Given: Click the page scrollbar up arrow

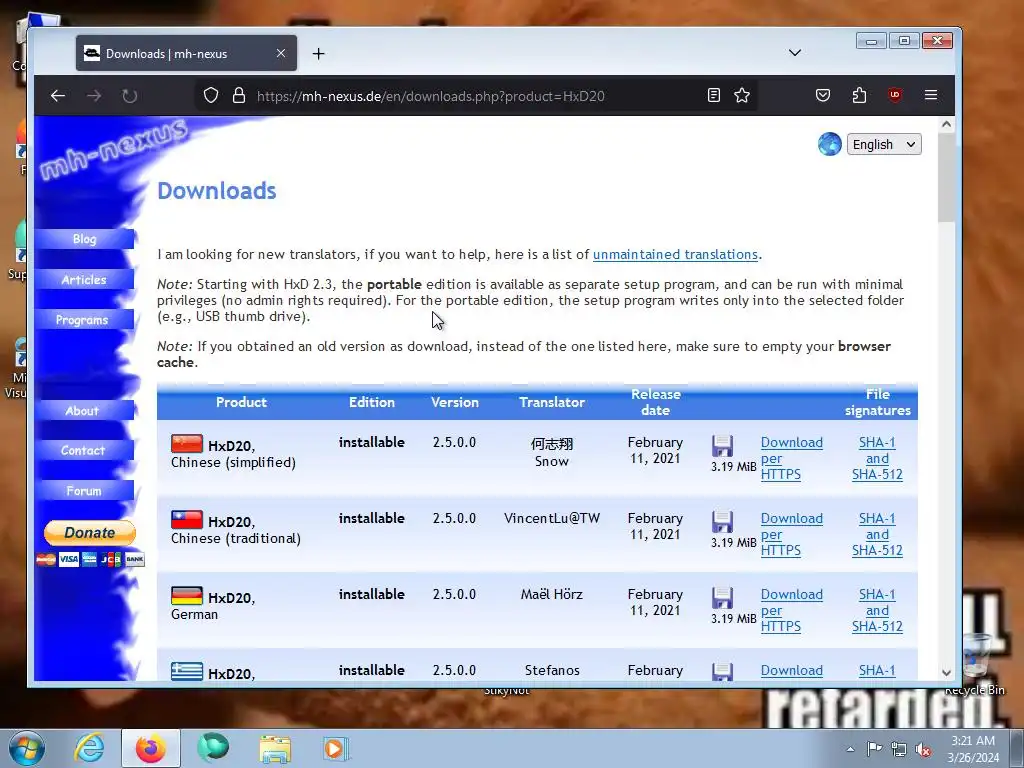Looking at the screenshot, I should click(946, 124).
